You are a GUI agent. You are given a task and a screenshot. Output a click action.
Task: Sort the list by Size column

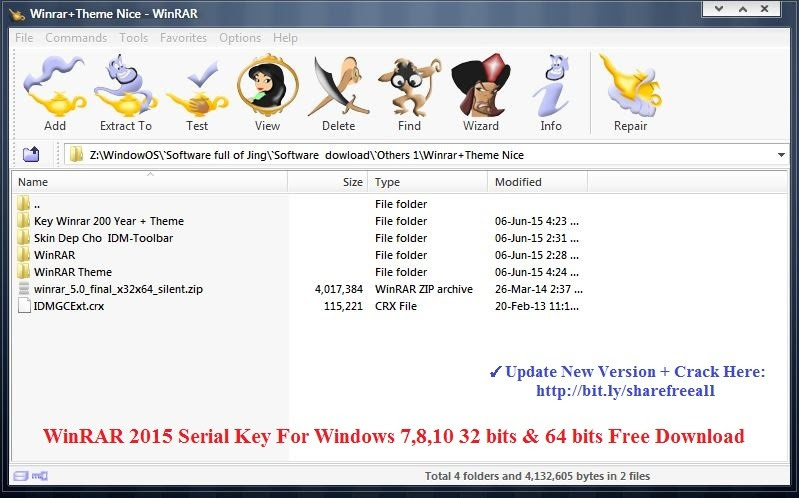328,182
